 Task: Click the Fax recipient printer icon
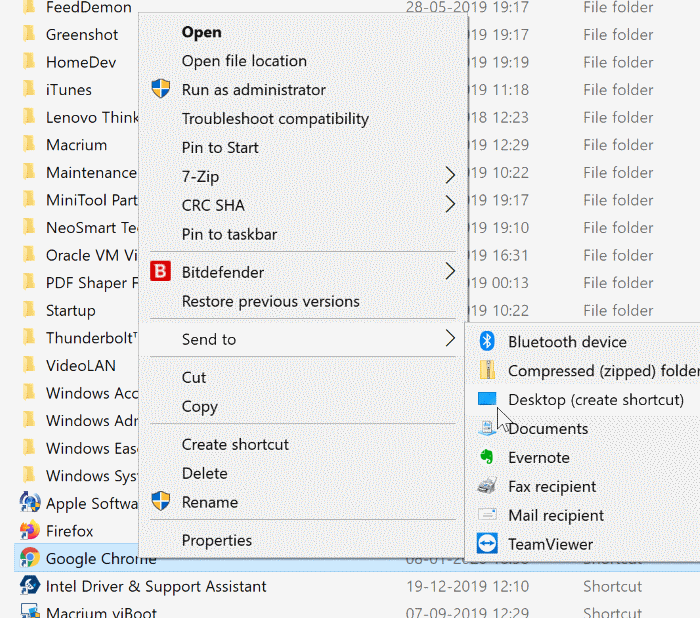coord(487,487)
